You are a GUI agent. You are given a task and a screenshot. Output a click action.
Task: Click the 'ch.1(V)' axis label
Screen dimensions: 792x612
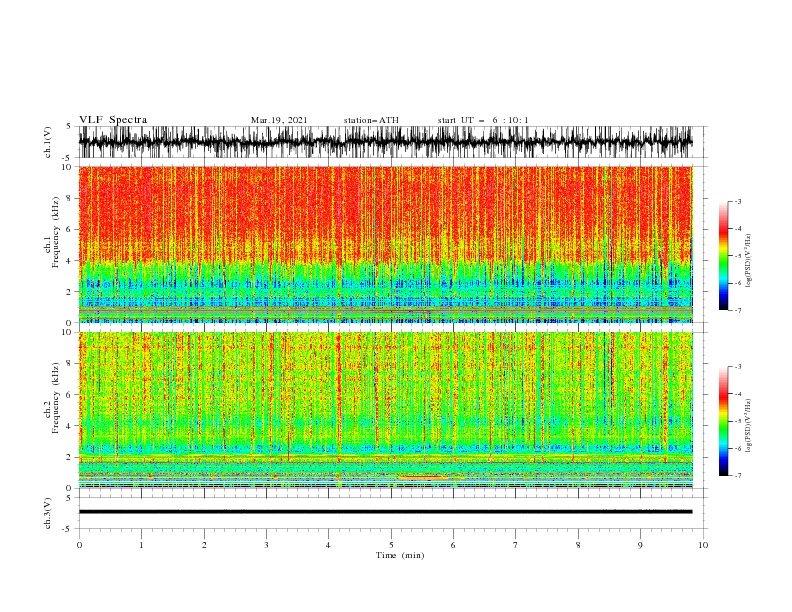click(x=48, y=142)
